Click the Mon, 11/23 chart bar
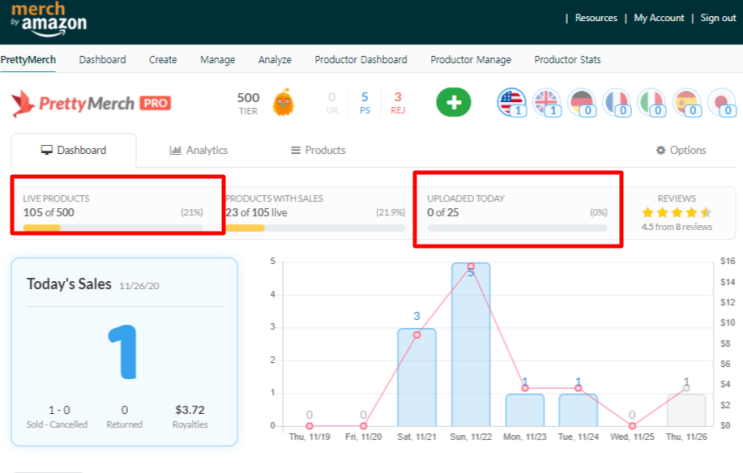Image resolution: width=743 pixels, height=473 pixels. coord(525,410)
